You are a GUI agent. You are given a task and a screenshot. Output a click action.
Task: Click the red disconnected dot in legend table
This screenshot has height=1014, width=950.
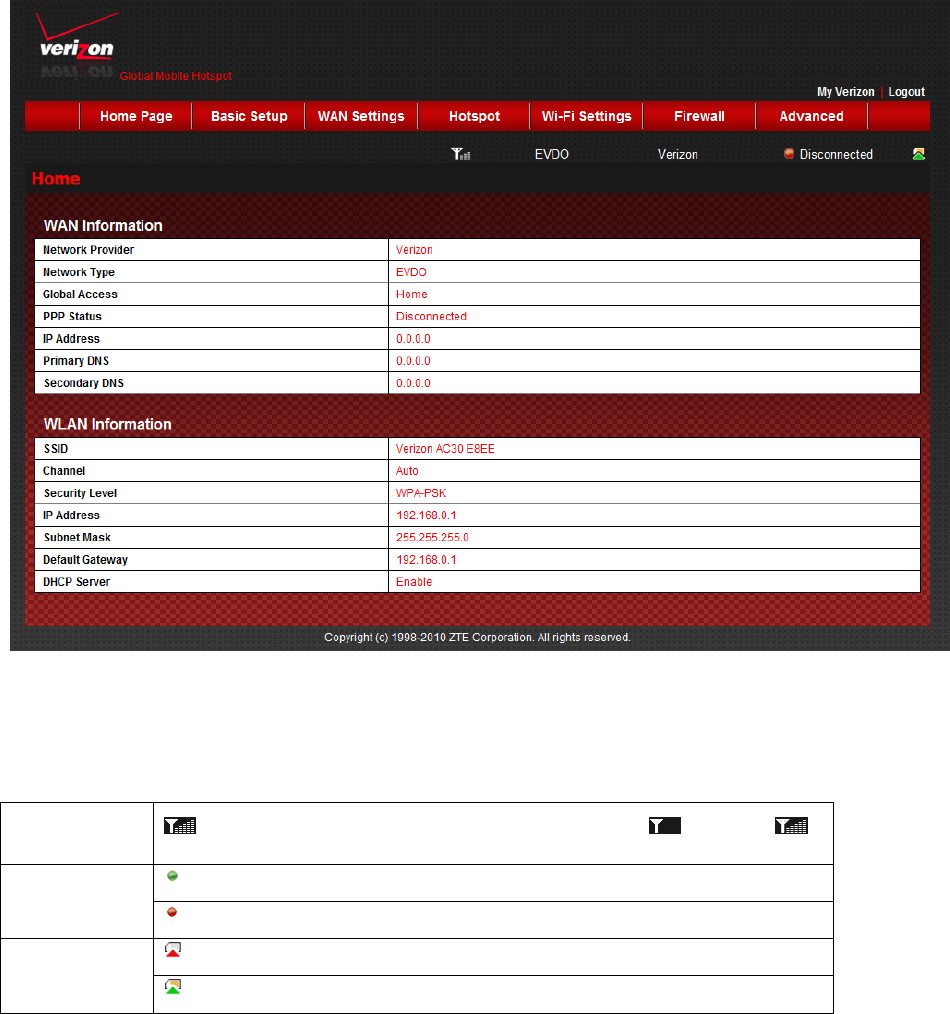(172, 912)
